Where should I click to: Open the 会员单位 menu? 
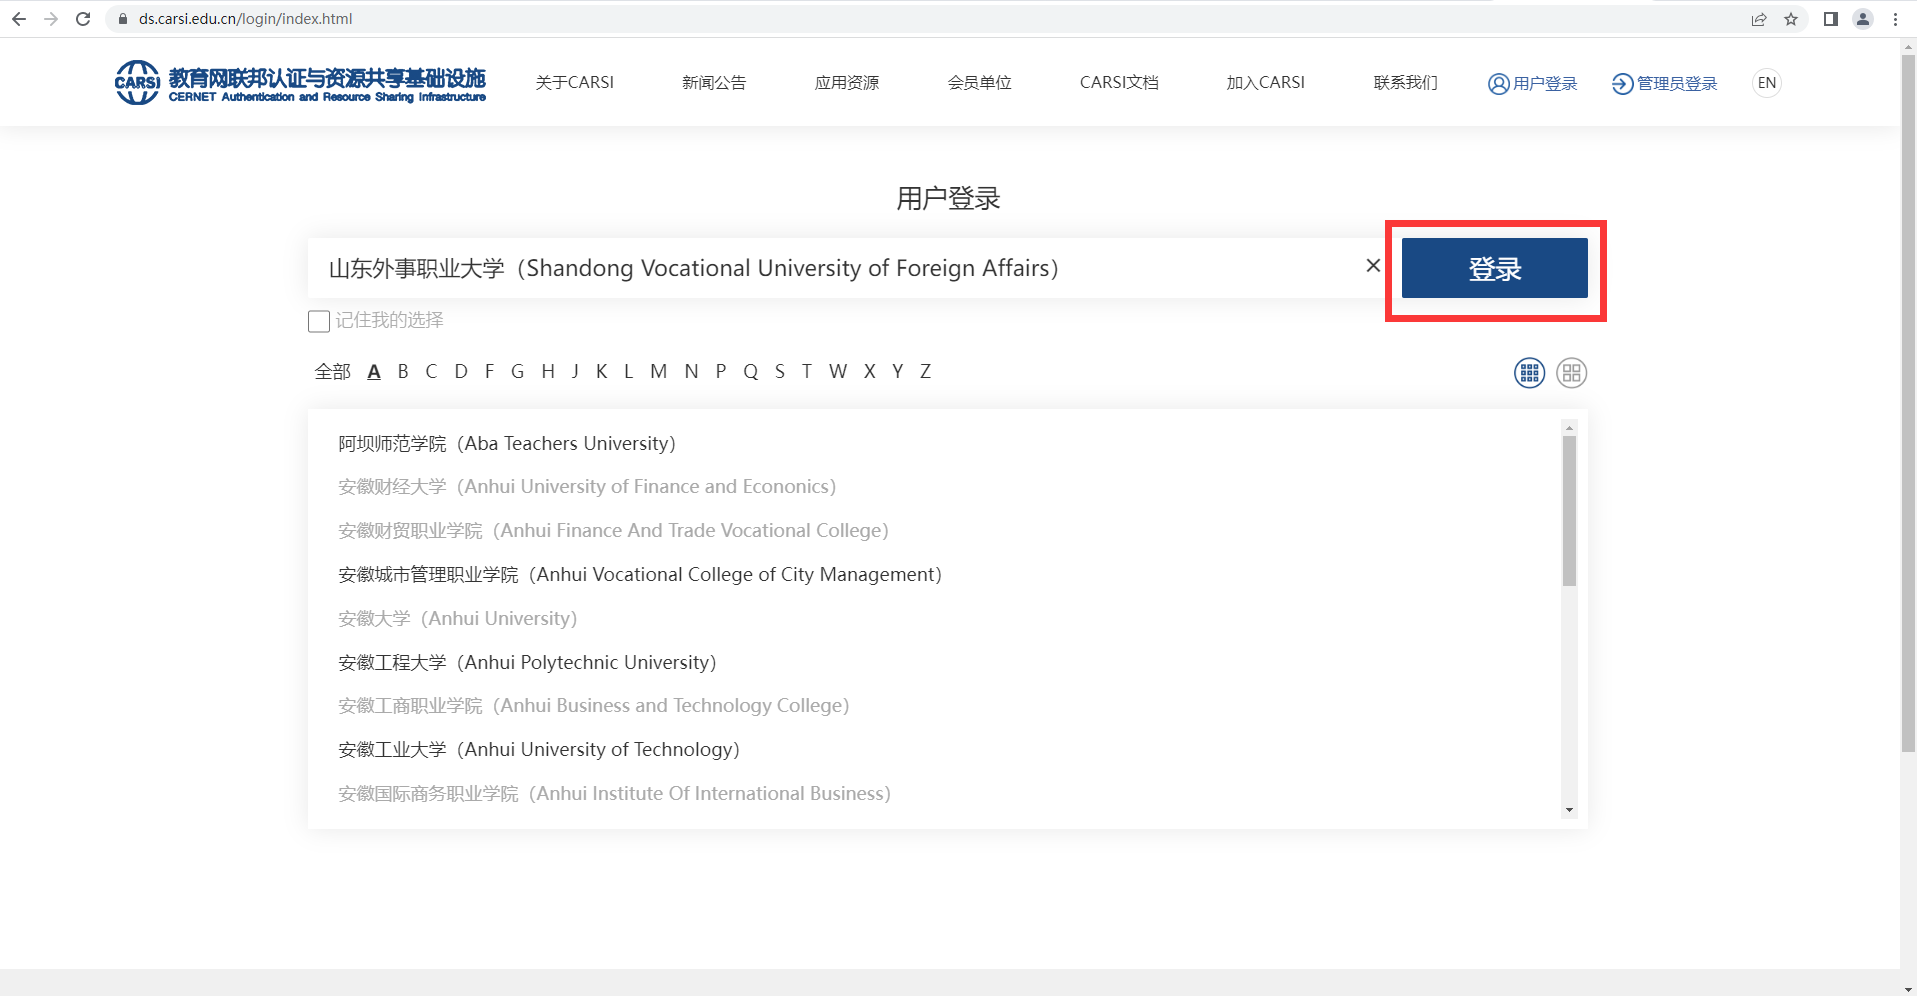pos(980,82)
